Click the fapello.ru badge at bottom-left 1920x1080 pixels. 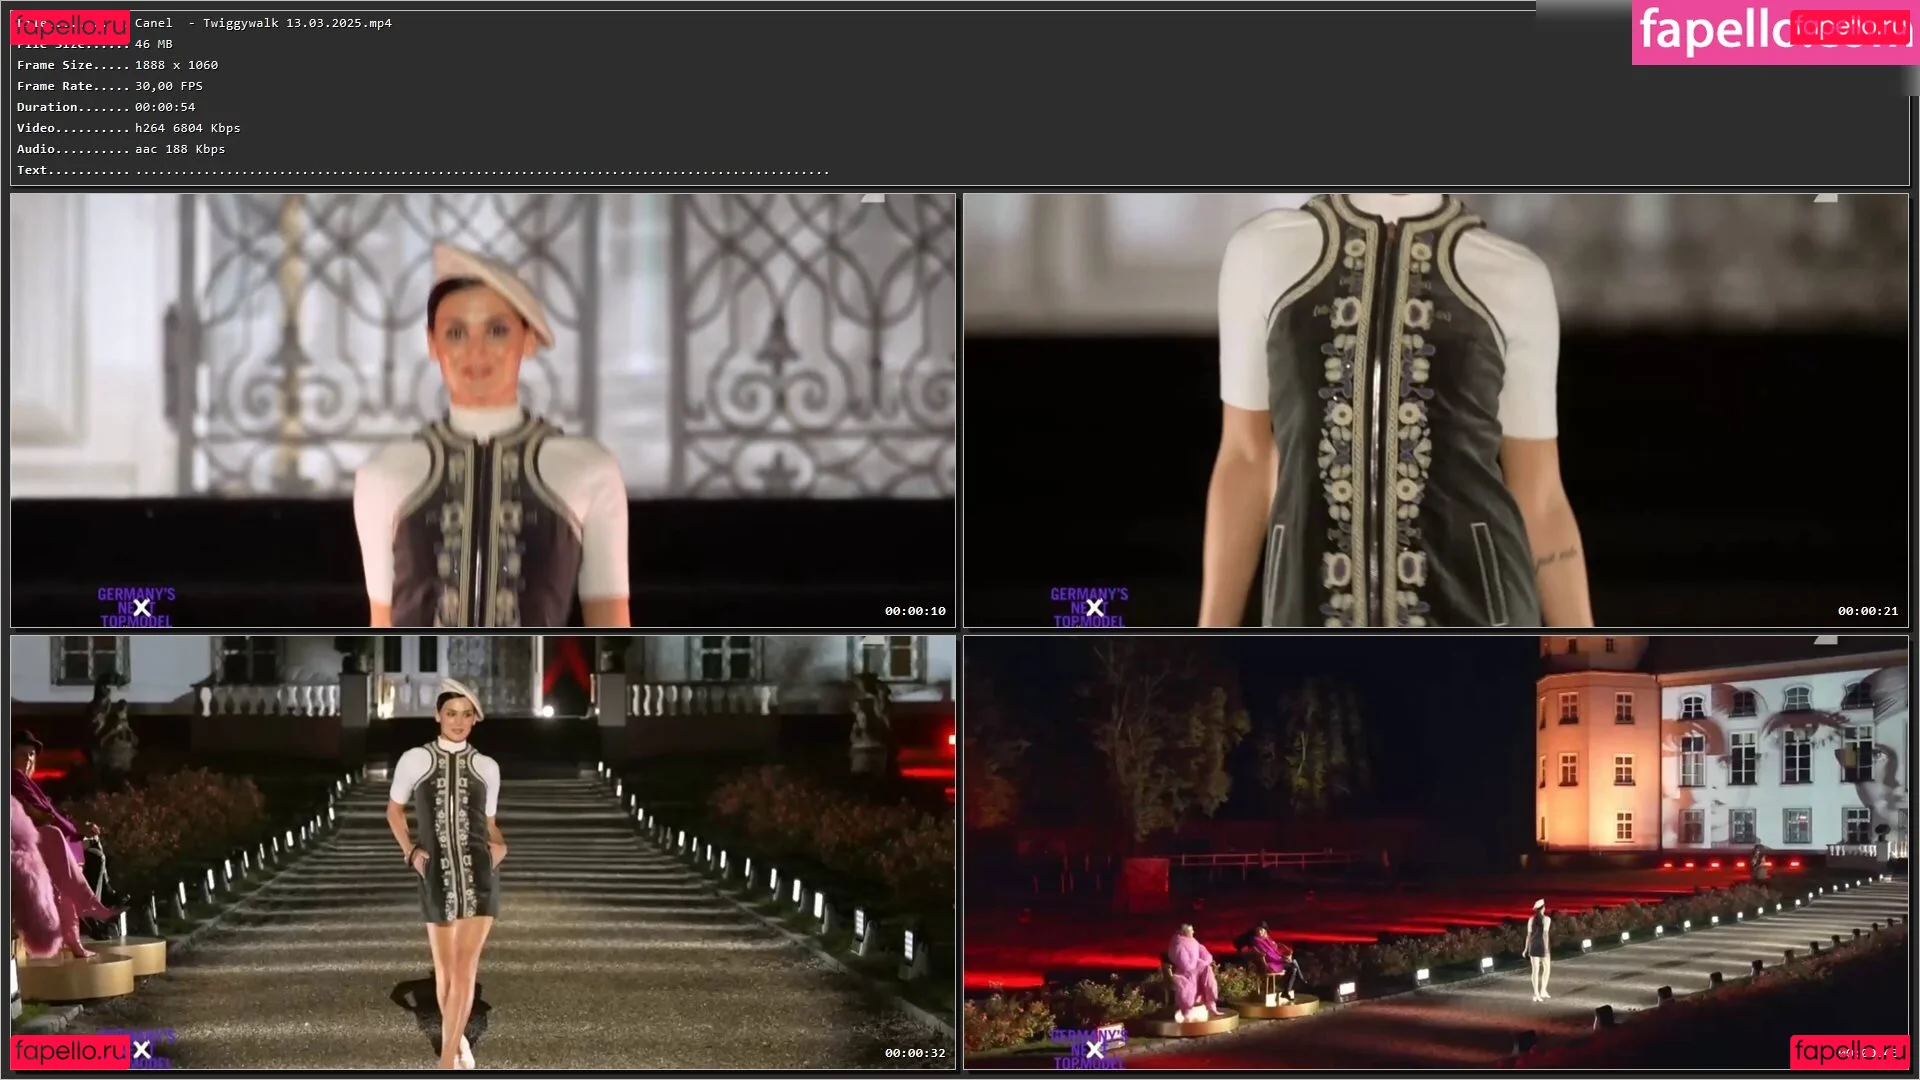(x=70, y=1051)
